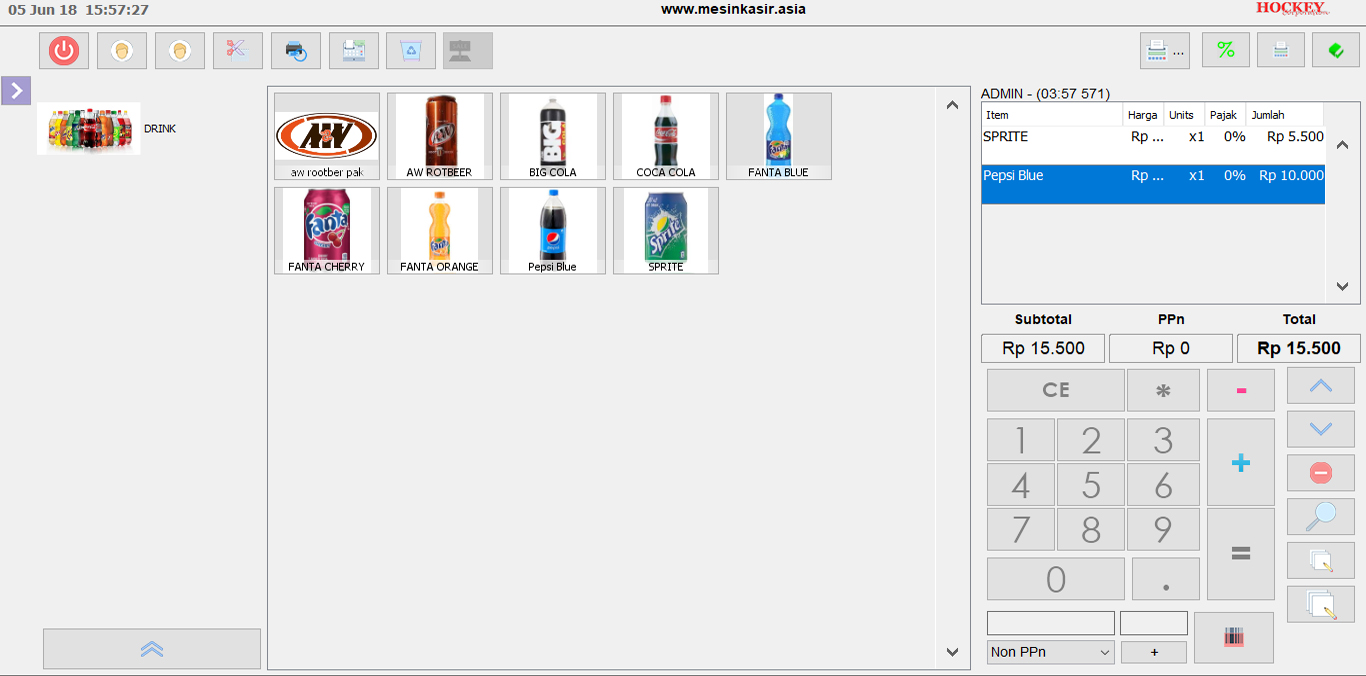The height and width of the screenshot is (676, 1366).
Task: Tap keypad number 8
Action: (x=1091, y=529)
